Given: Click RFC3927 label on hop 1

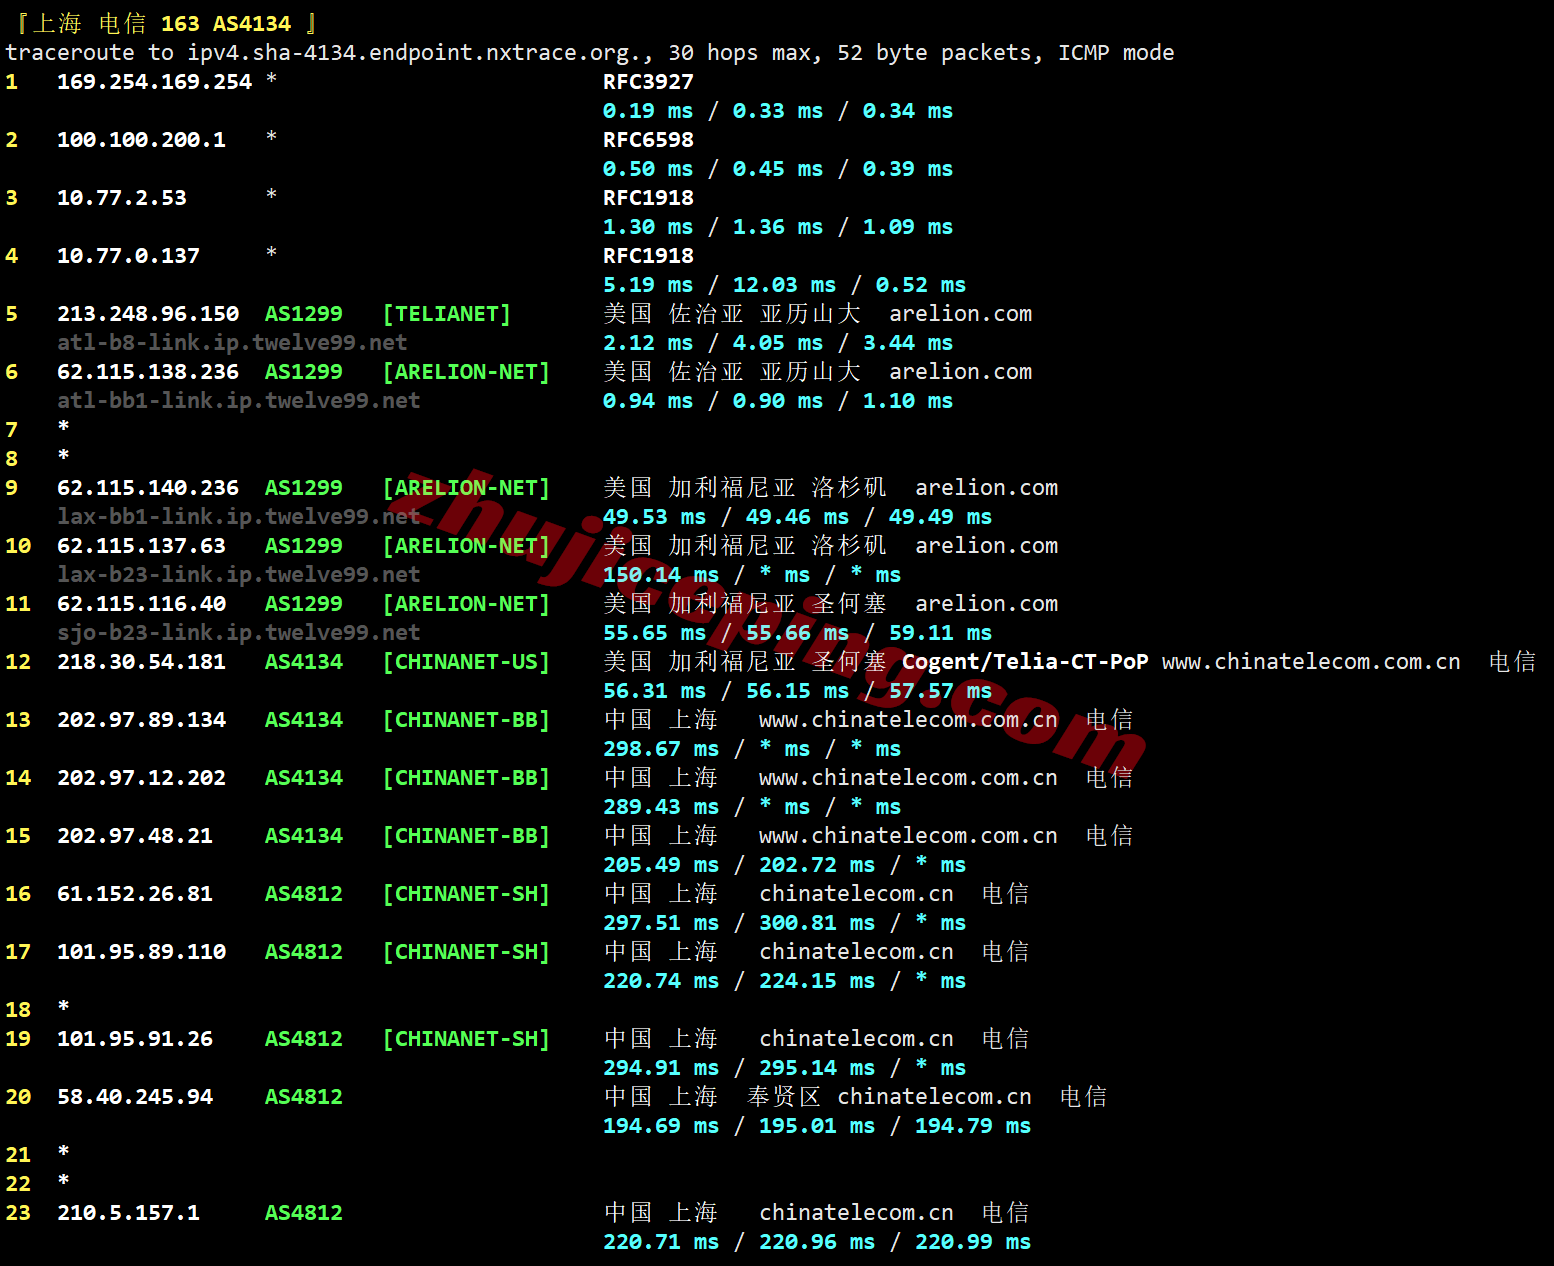Looking at the screenshot, I should [648, 82].
